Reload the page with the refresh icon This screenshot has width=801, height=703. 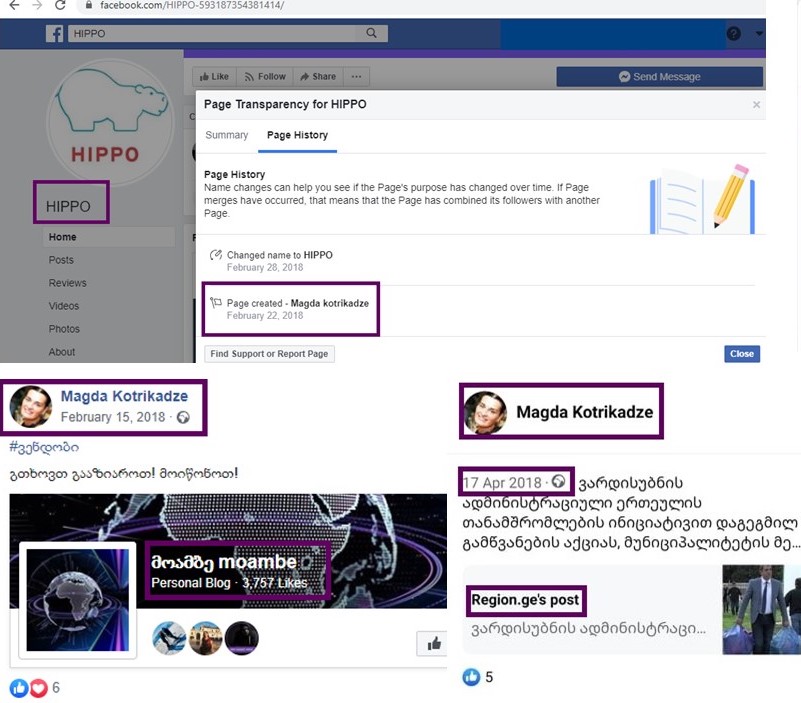coord(60,5)
